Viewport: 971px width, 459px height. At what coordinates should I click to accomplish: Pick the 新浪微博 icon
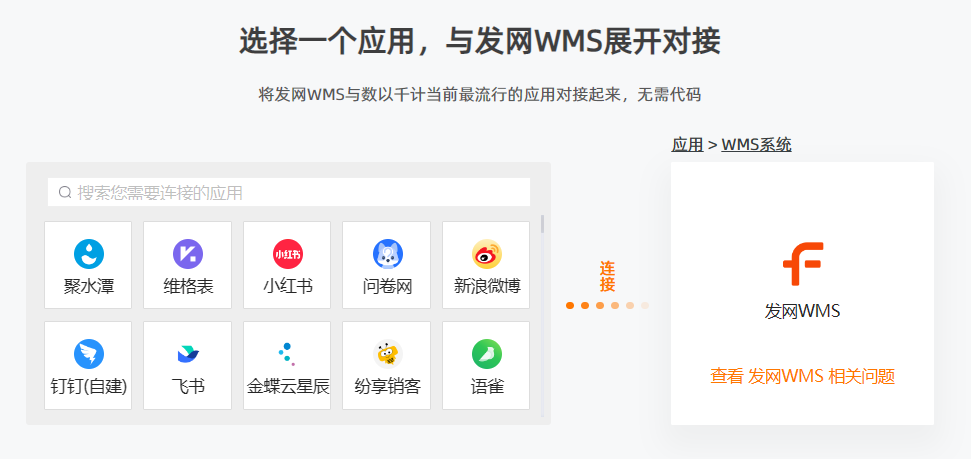tap(487, 254)
